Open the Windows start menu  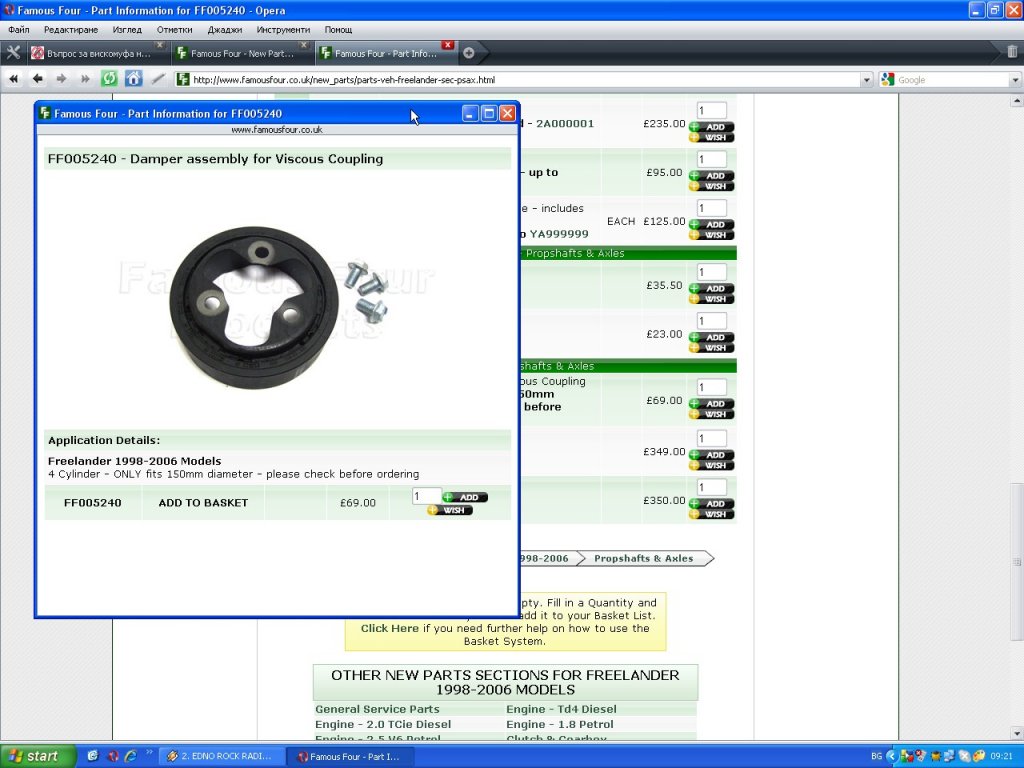click(38, 756)
